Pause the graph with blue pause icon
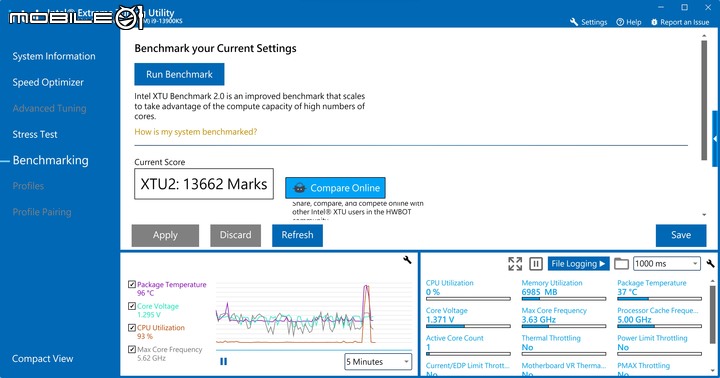Screen dimensions: 720x378 (224, 361)
